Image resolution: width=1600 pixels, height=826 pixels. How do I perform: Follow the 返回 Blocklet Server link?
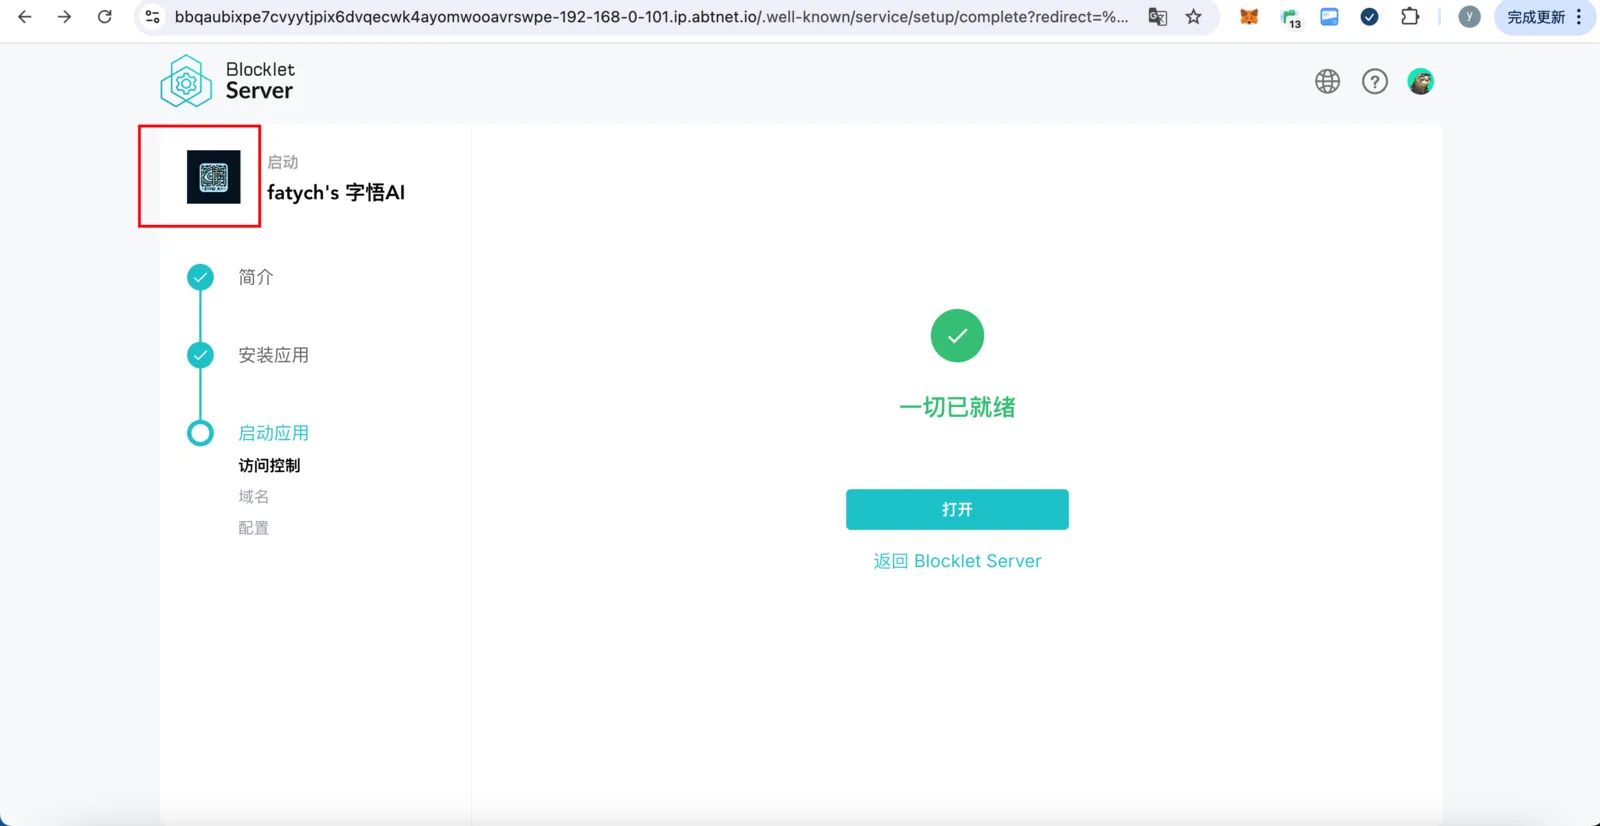click(x=957, y=561)
